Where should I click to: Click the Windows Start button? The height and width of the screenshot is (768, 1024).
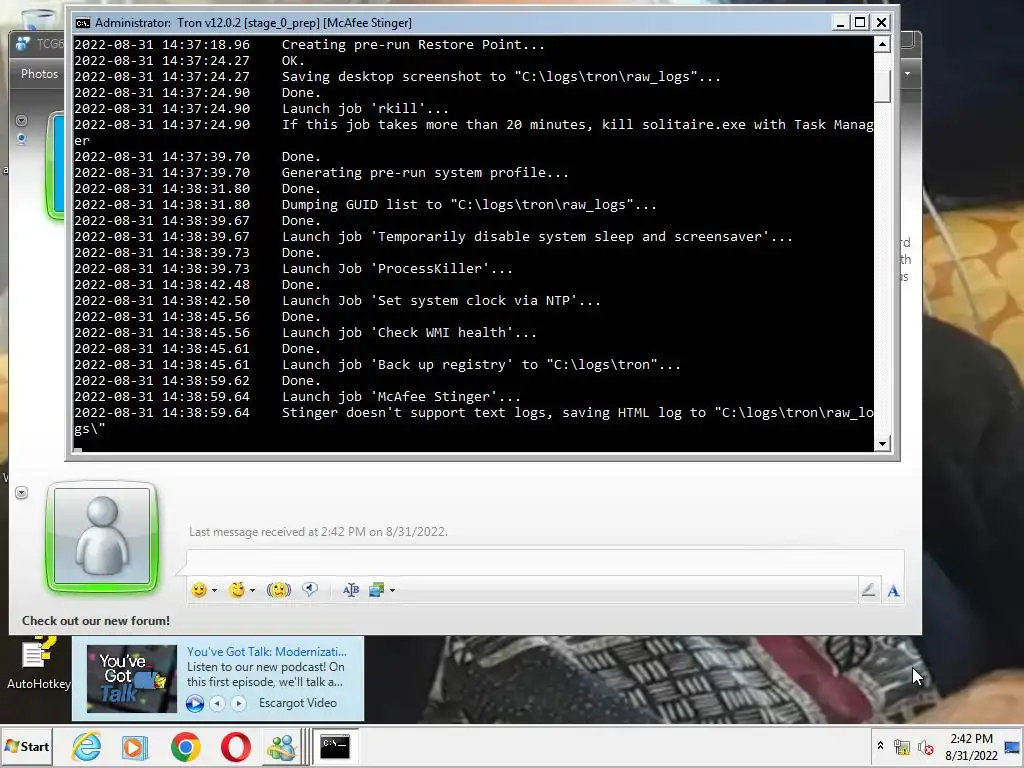(27, 746)
